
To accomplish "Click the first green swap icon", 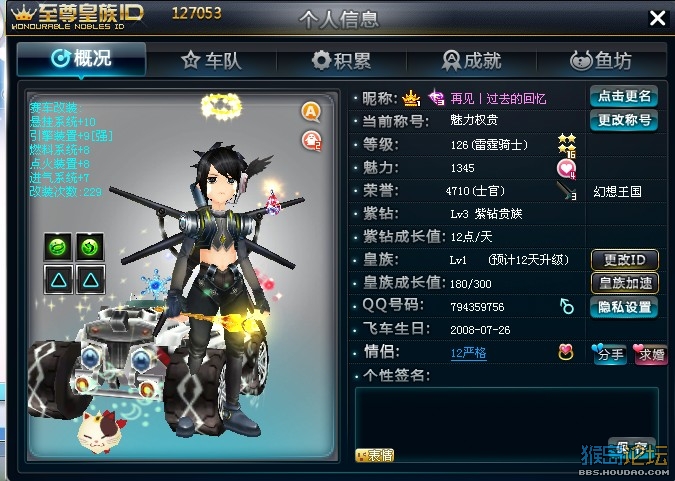I will [58, 247].
